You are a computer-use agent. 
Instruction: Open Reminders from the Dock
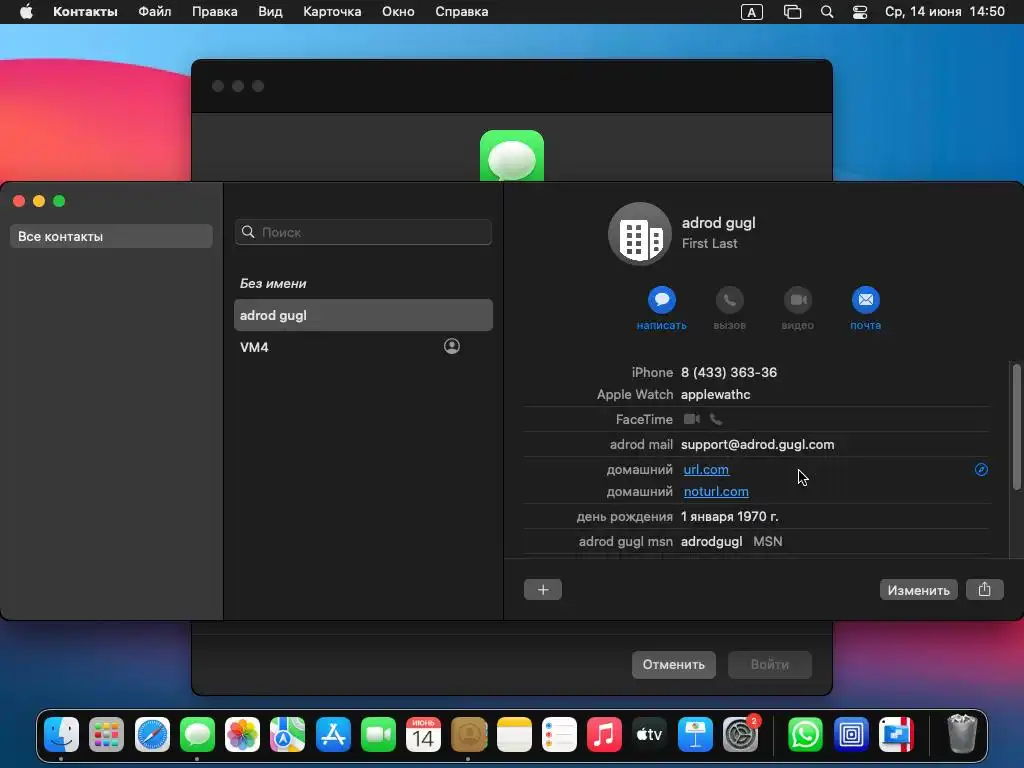pyautogui.click(x=559, y=735)
